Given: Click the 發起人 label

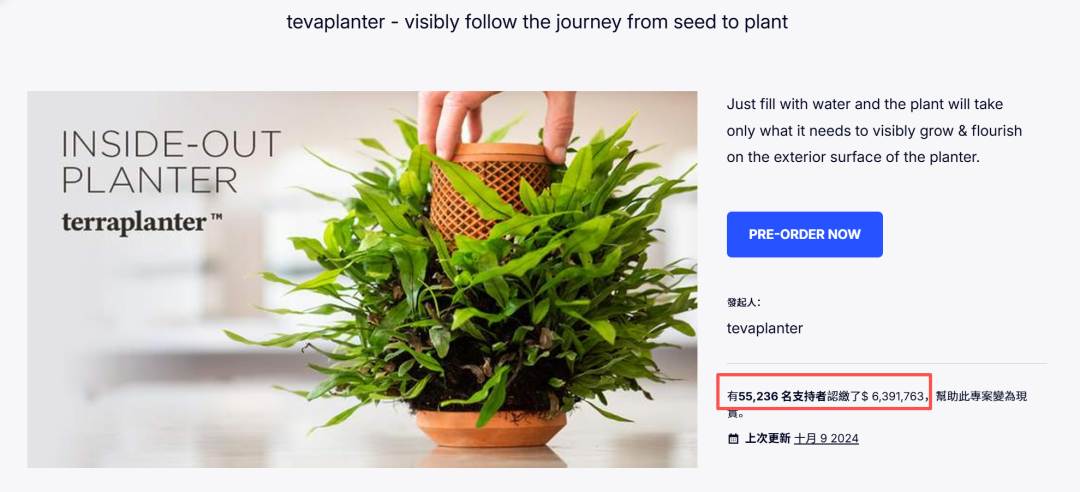Looking at the screenshot, I should (744, 301).
